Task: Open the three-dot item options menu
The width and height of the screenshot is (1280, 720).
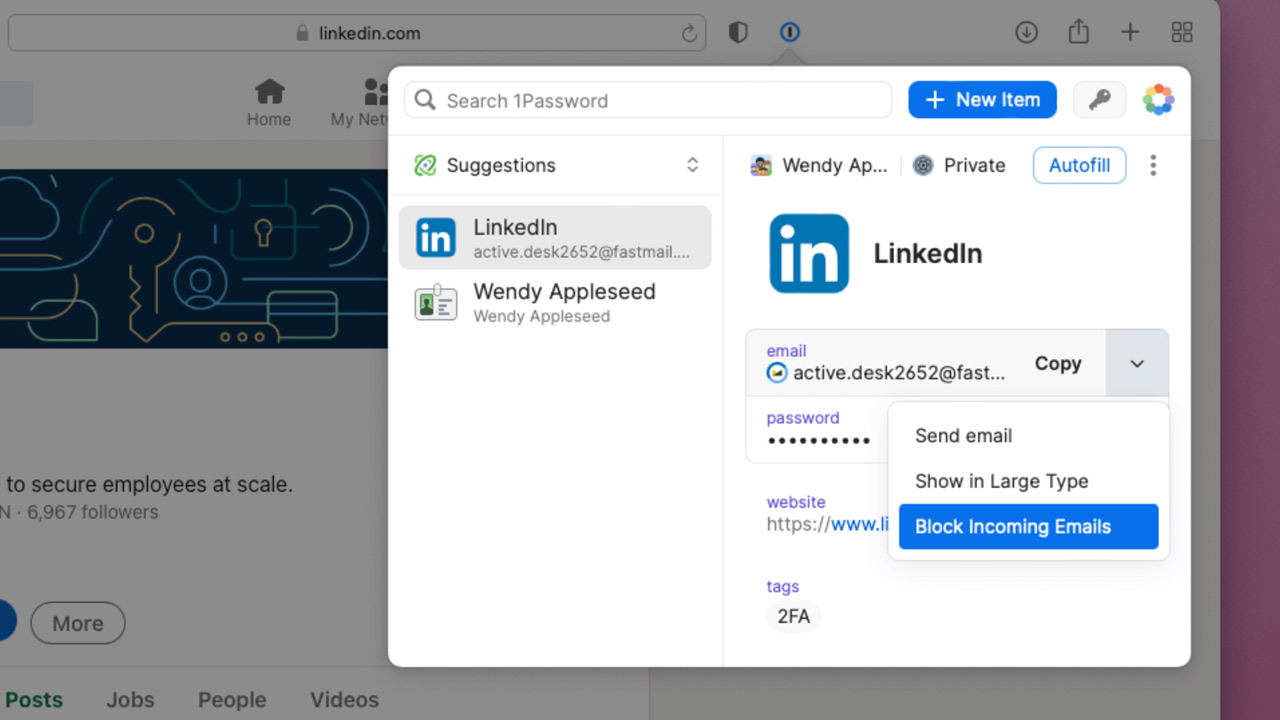Action: pos(1153,166)
